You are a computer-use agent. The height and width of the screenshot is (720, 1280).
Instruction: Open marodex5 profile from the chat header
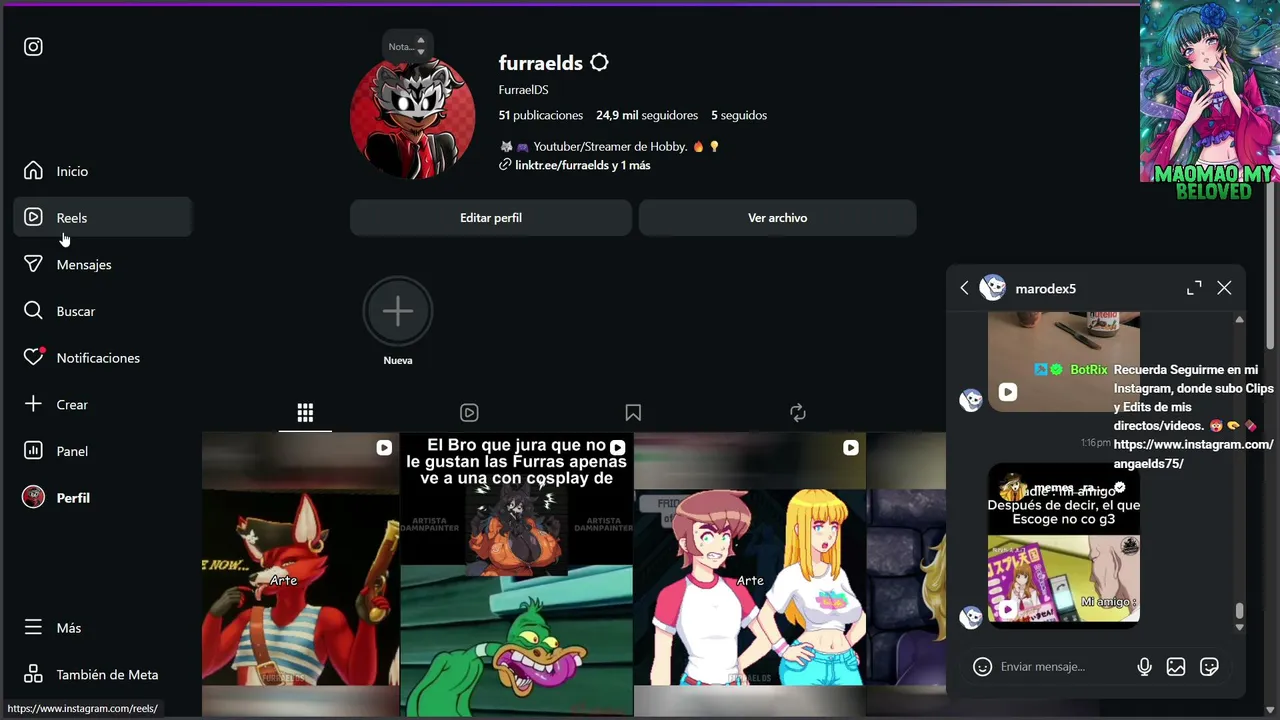1029,288
